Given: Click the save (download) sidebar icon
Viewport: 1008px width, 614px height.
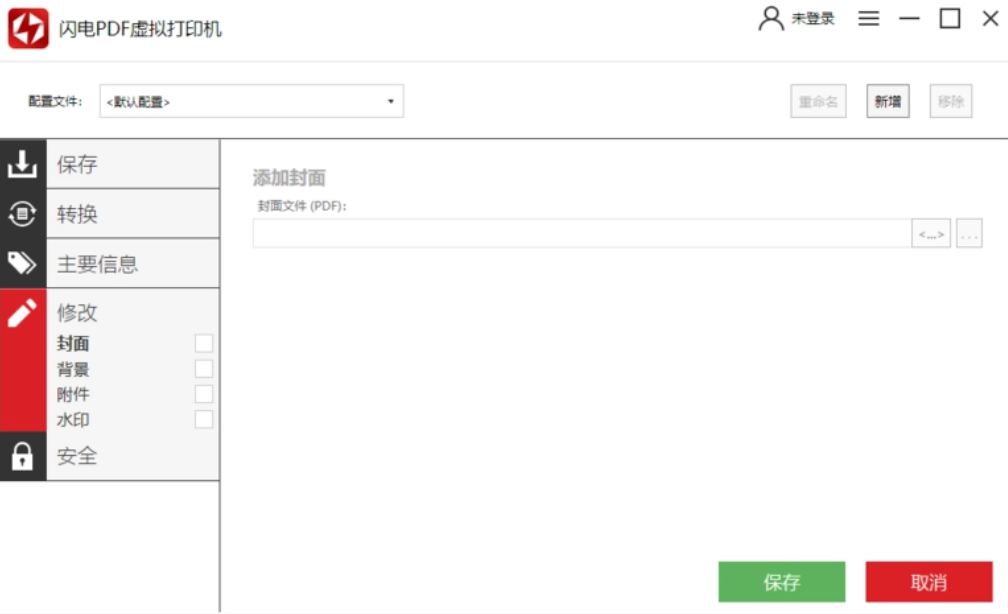Looking at the screenshot, I should pos(22,164).
